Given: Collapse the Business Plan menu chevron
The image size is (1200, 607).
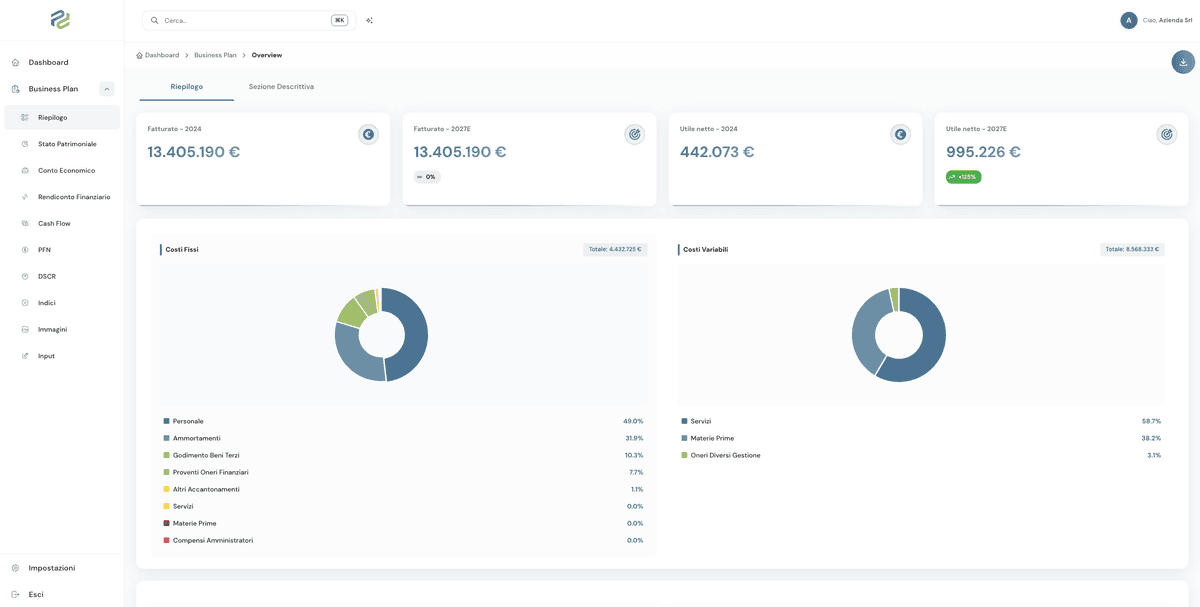Looking at the screenshot, I should (107, 89).
